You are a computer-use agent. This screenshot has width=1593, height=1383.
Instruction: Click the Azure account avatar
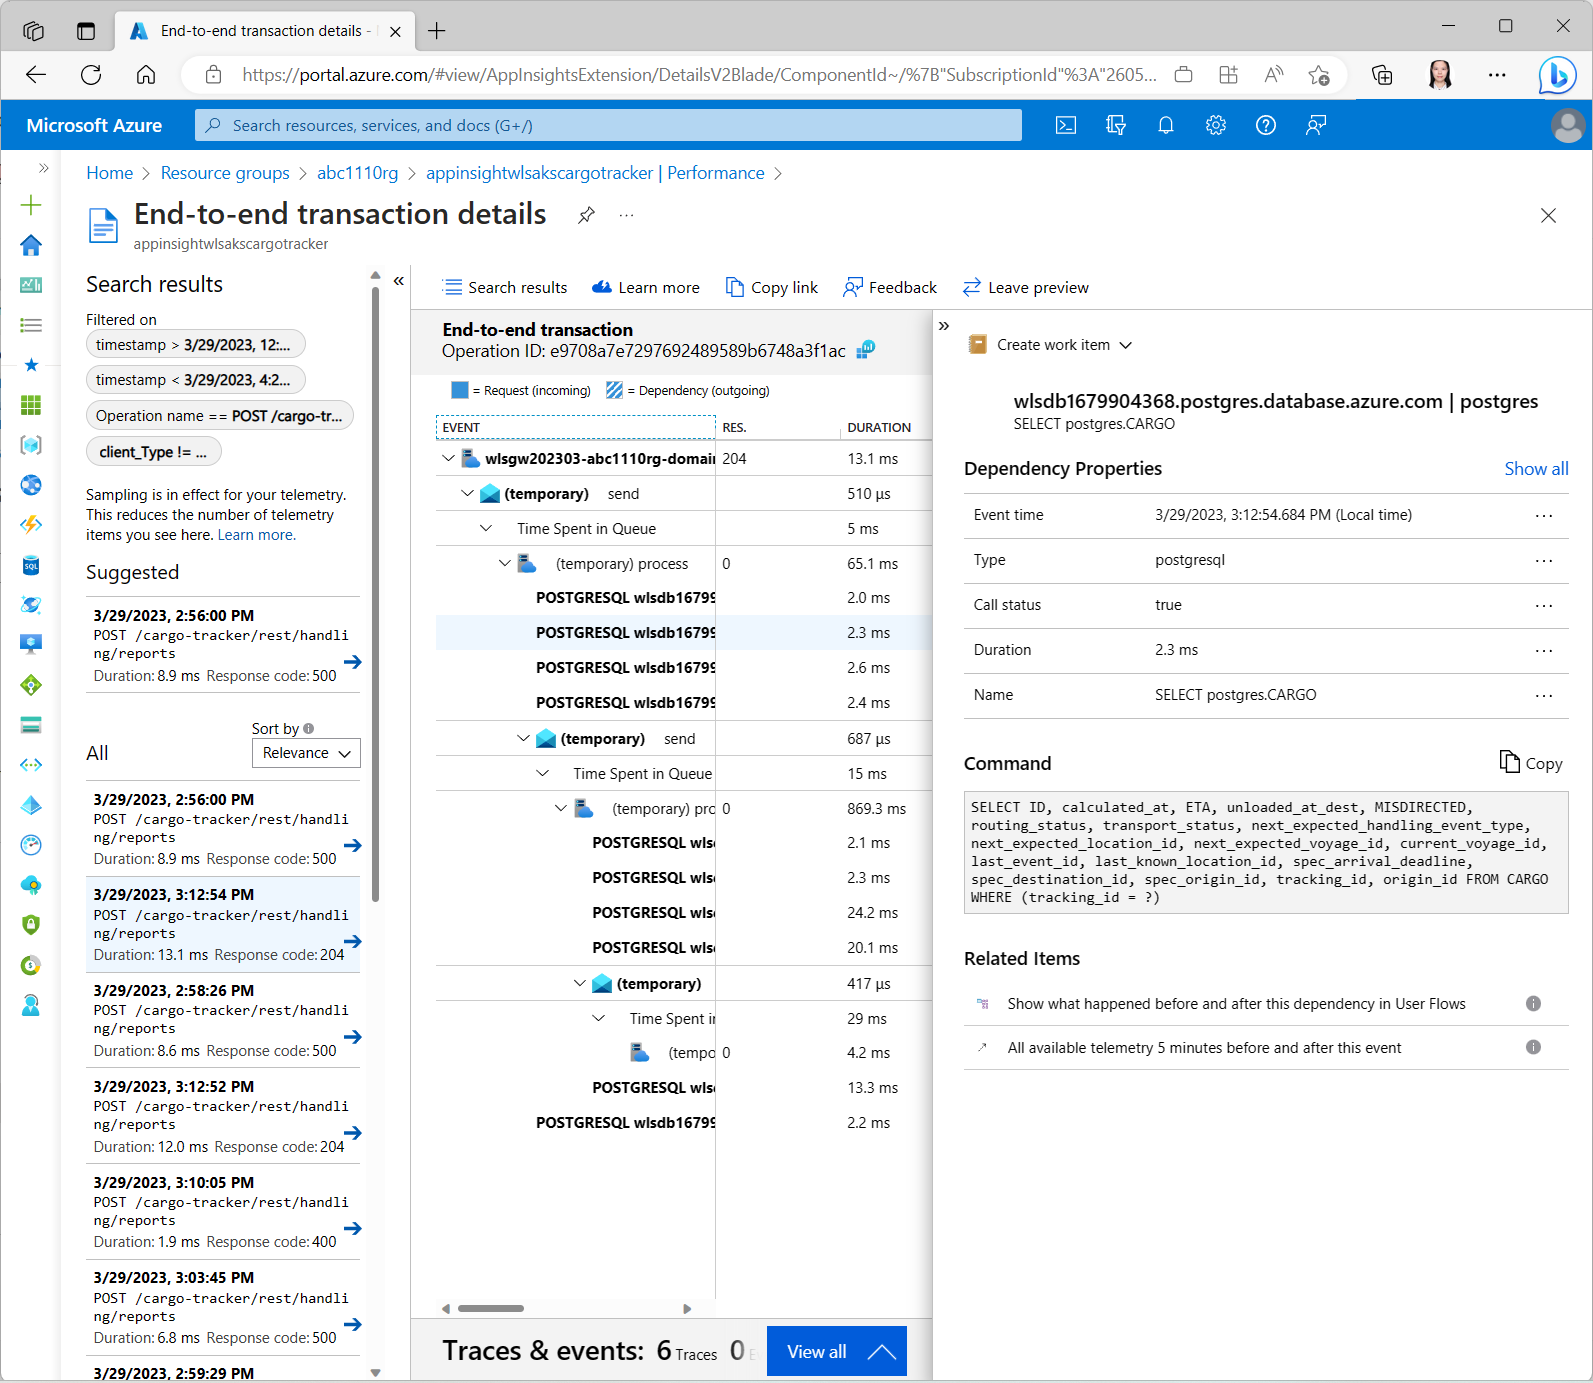pyautogui.click(x=1567, y=125)
